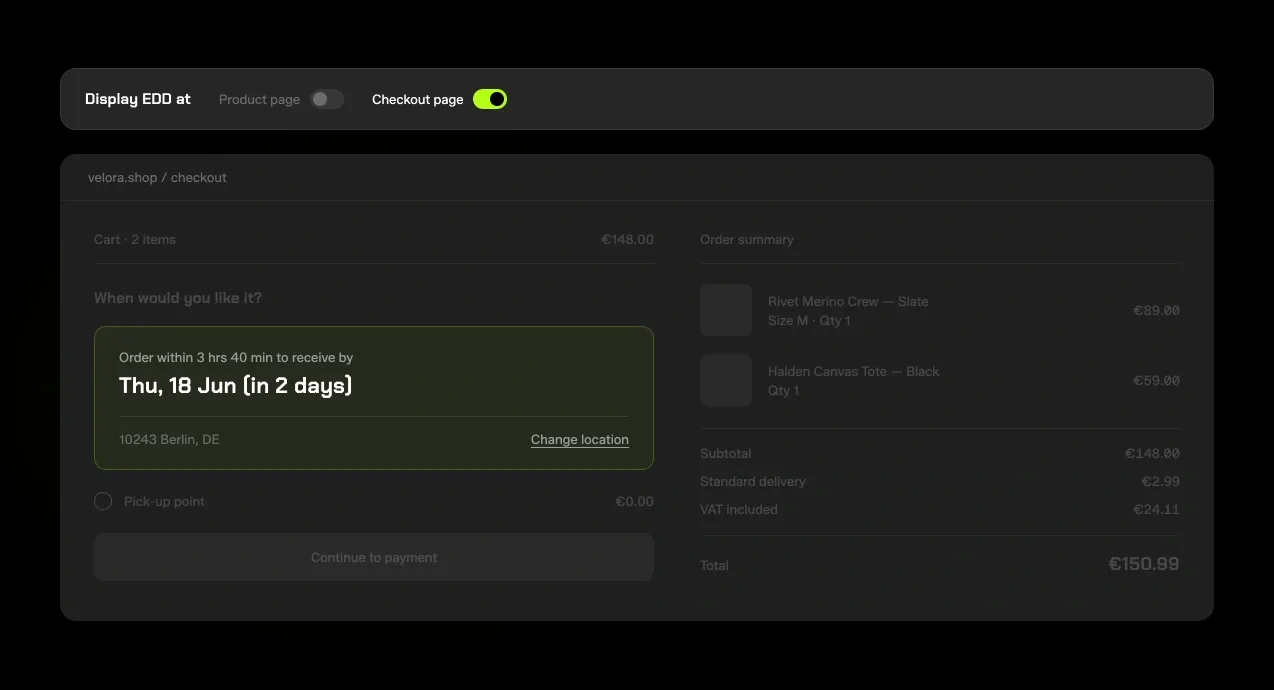Open the Halden Canvas Tote product thumbnail
1274x690 pixels.
pyautogui.click(x=726, y=380)
